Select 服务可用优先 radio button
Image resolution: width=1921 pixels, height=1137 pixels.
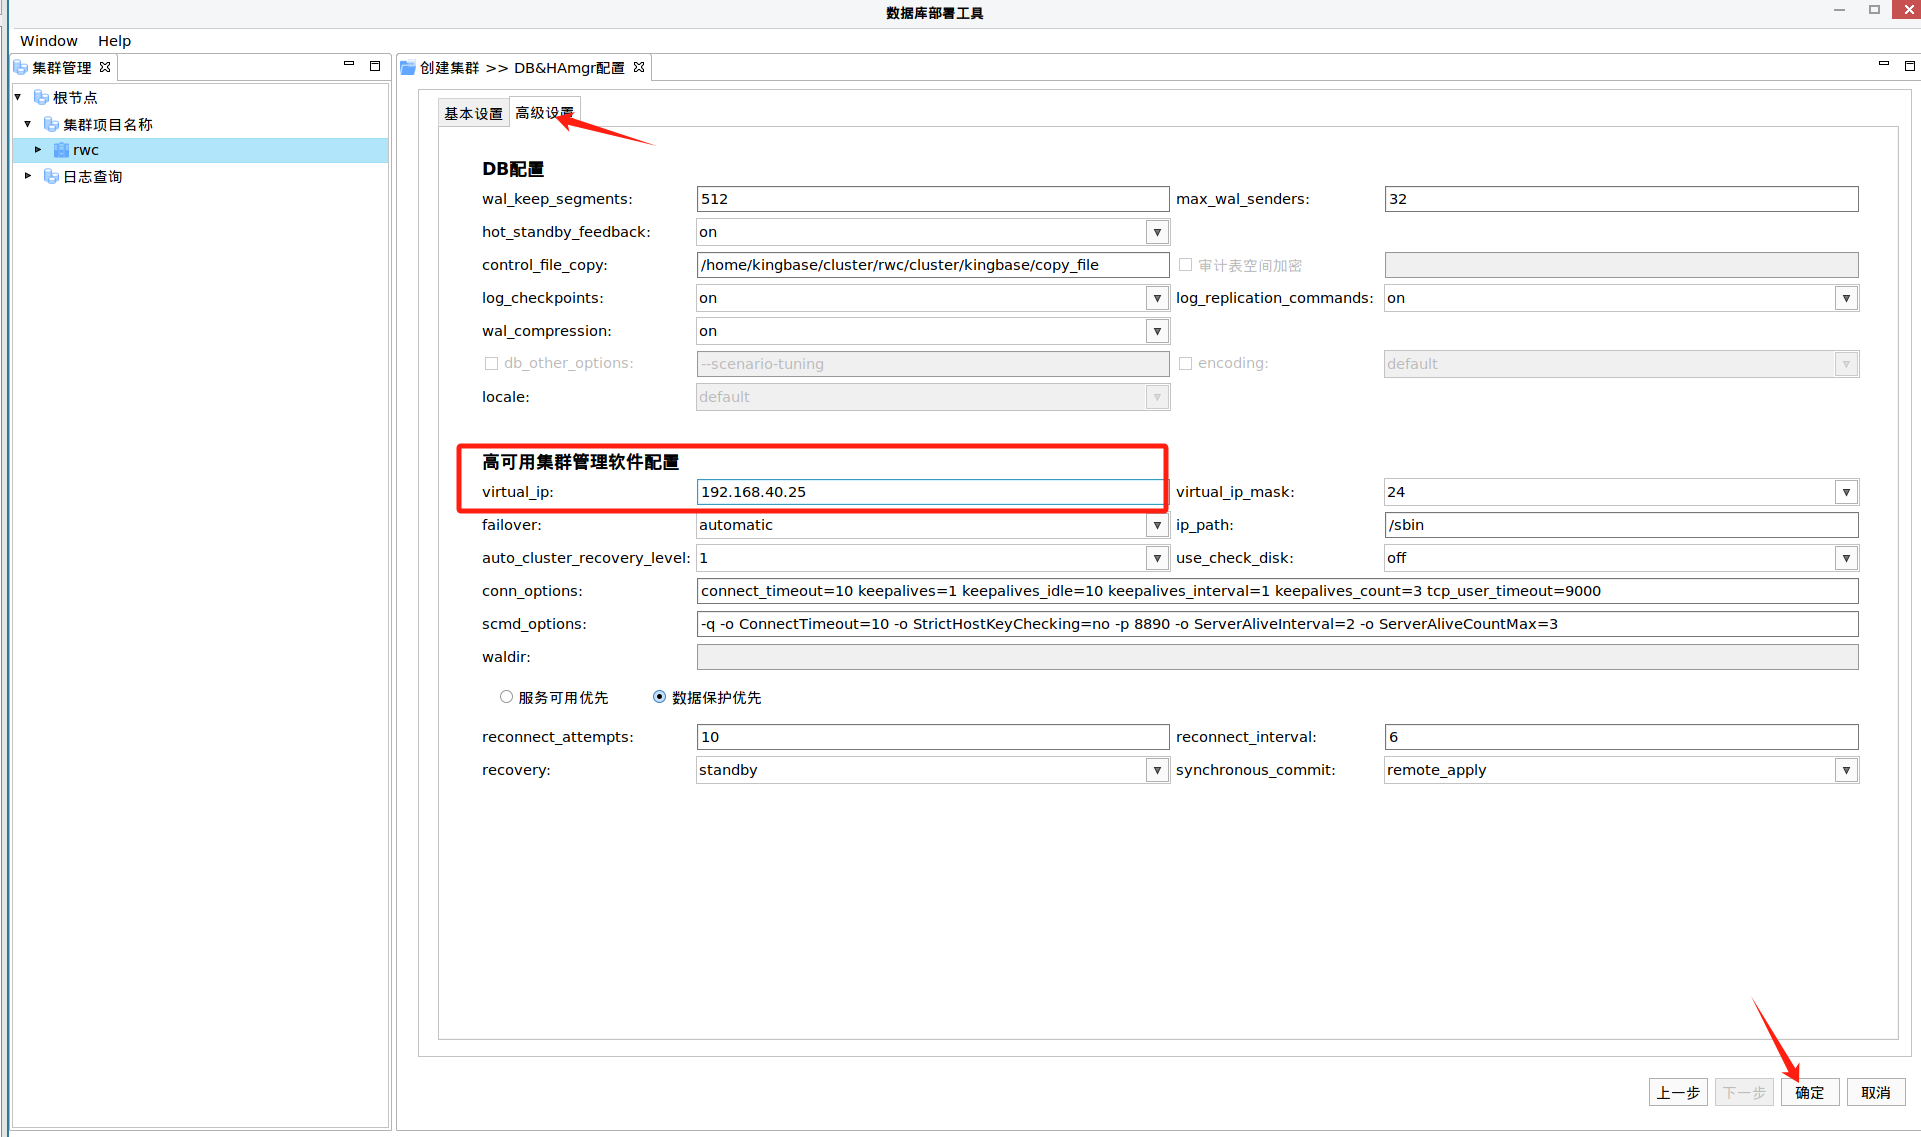click(x=506, y=697)
